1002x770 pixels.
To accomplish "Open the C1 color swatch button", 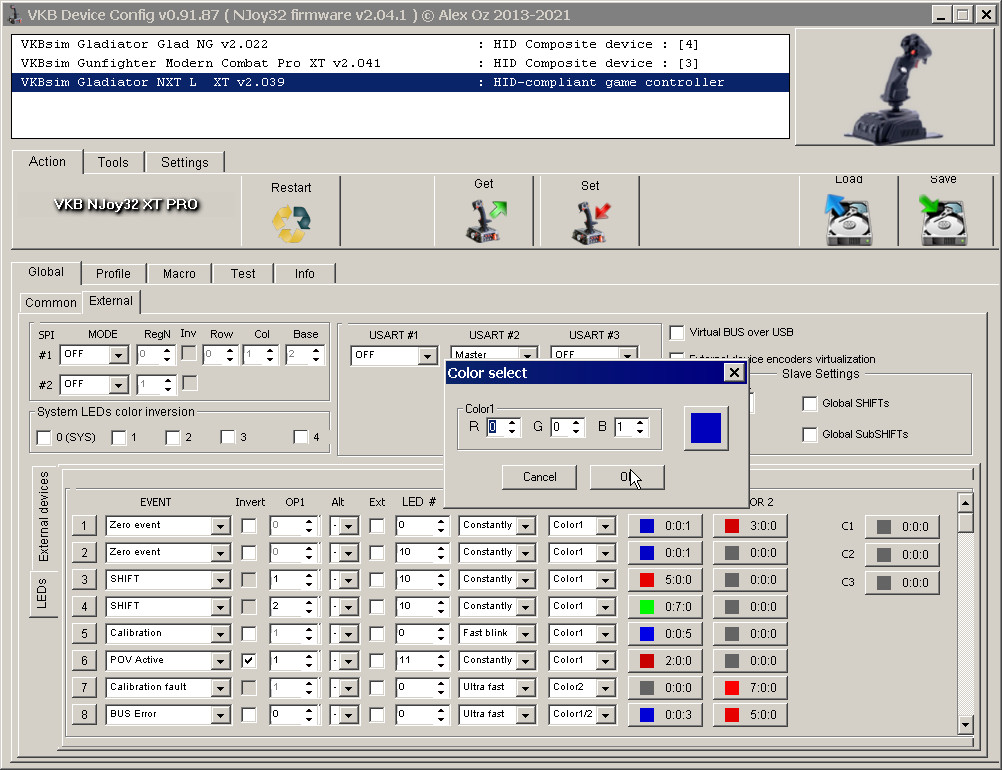I will coord(902,527).
